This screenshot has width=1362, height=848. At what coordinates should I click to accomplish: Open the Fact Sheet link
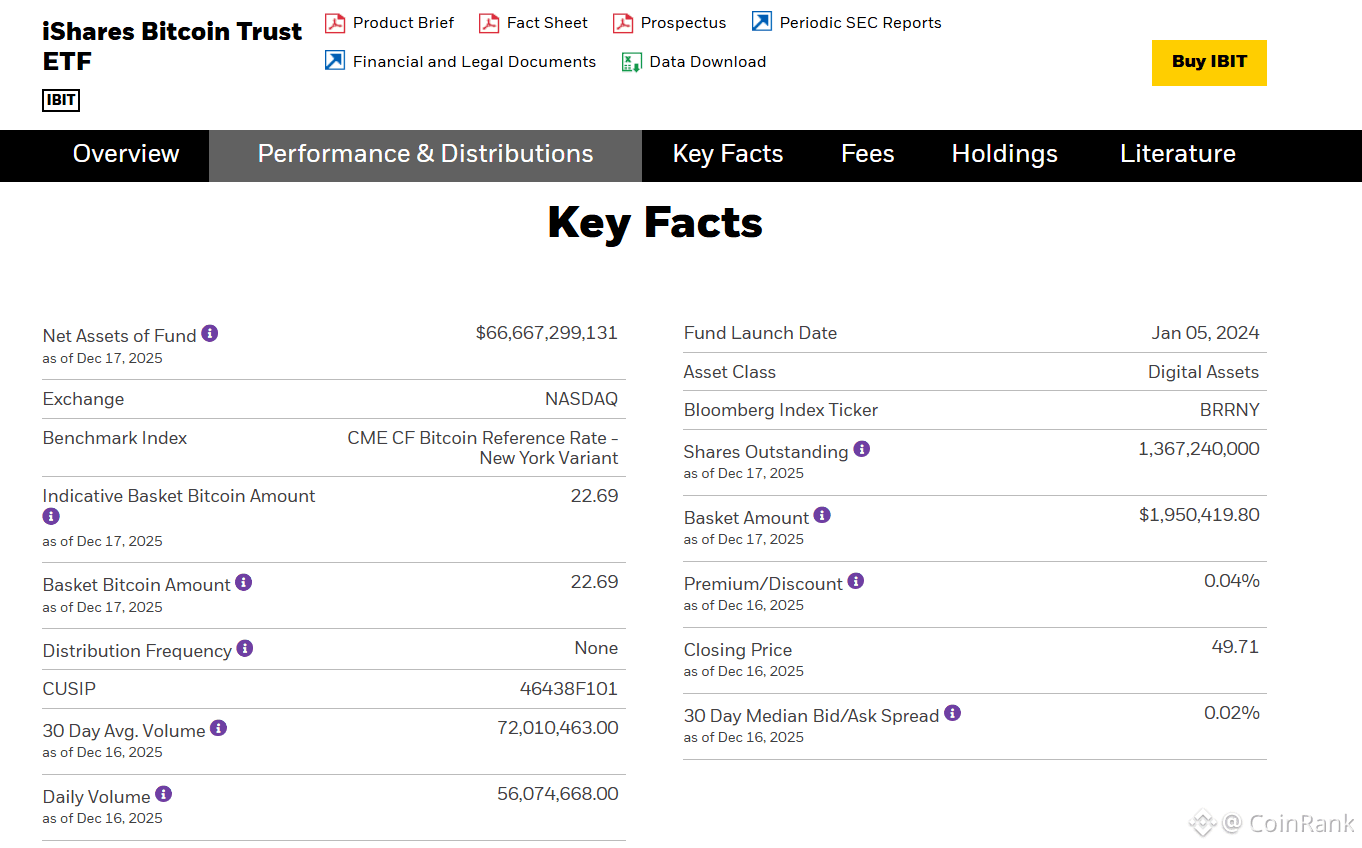coord(546,23)
